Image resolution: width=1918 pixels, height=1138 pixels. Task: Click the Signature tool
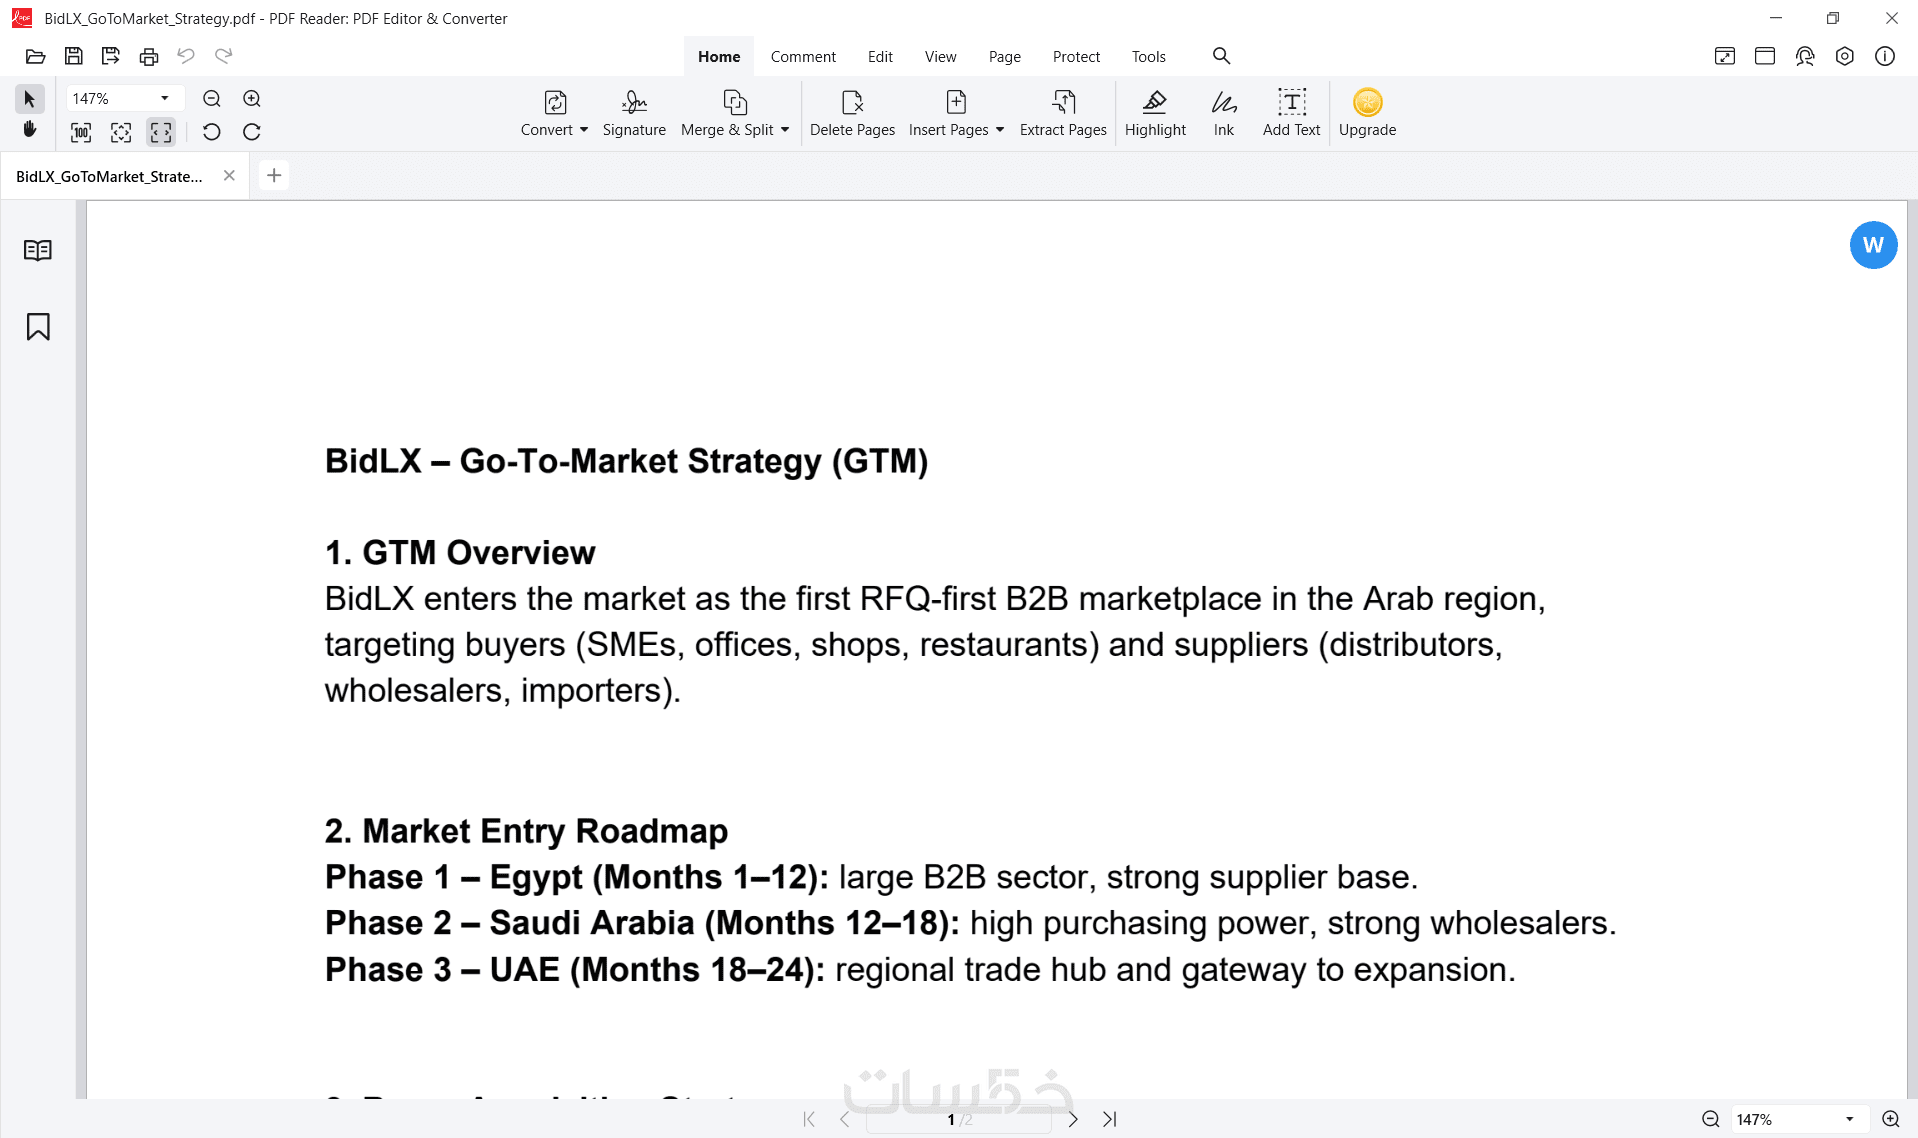pos(634,113)
